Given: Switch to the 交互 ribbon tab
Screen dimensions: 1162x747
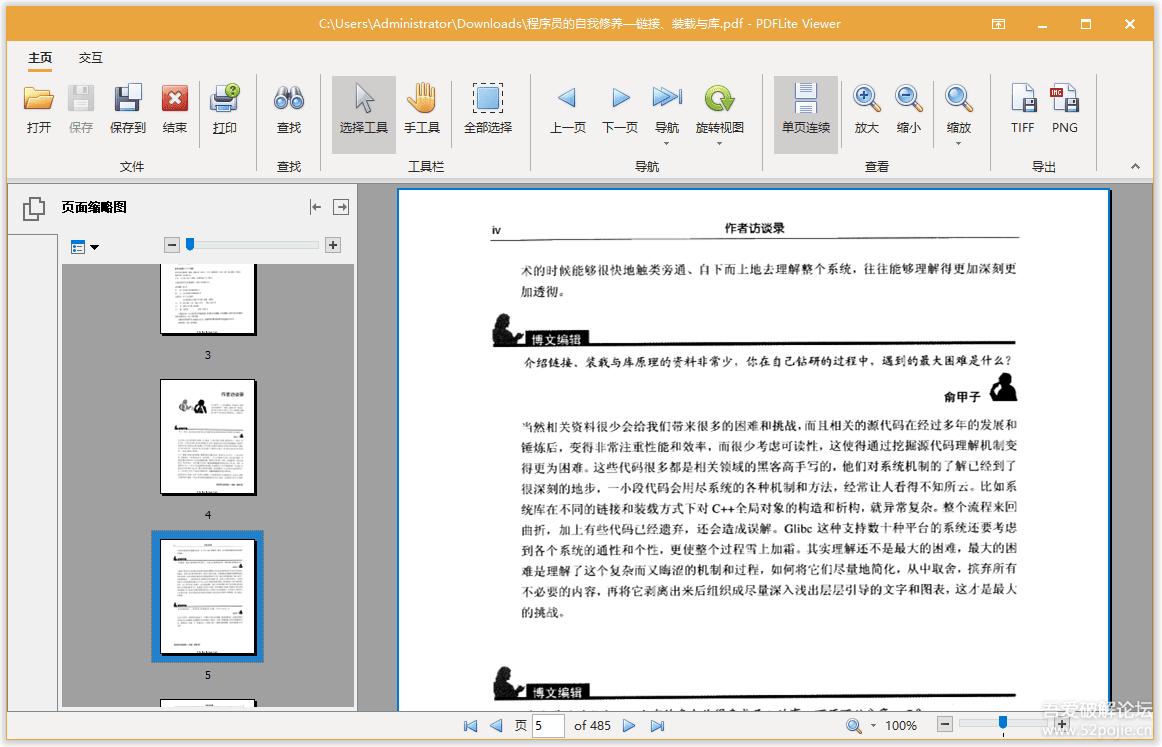Looking at the screenshot, I should (x=91, y=58).
